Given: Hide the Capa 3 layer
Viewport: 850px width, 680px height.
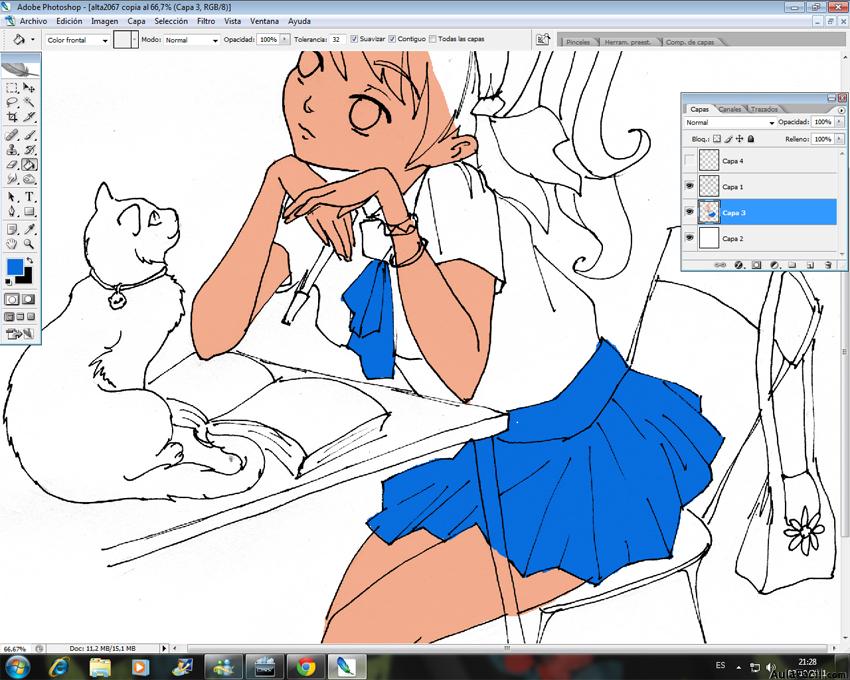Looking at the screenshot, I should click(690, 212).
